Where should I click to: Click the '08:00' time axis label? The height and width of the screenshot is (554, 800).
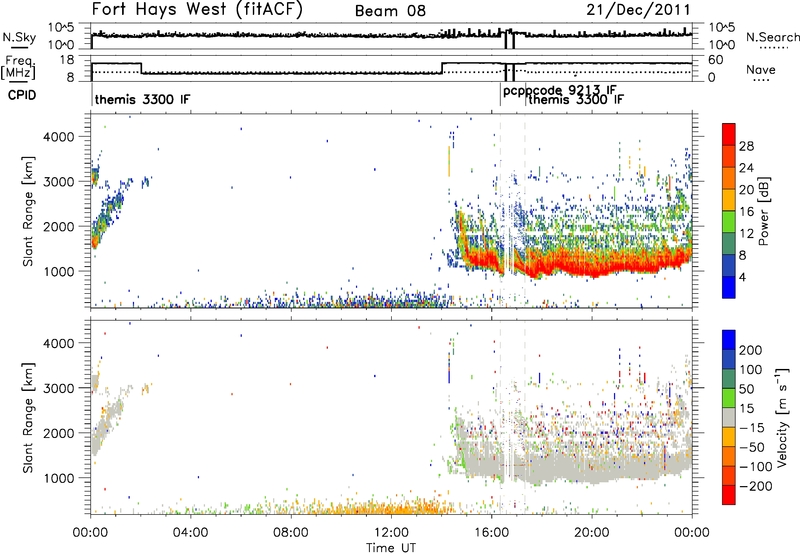click(x=290, y=533)
